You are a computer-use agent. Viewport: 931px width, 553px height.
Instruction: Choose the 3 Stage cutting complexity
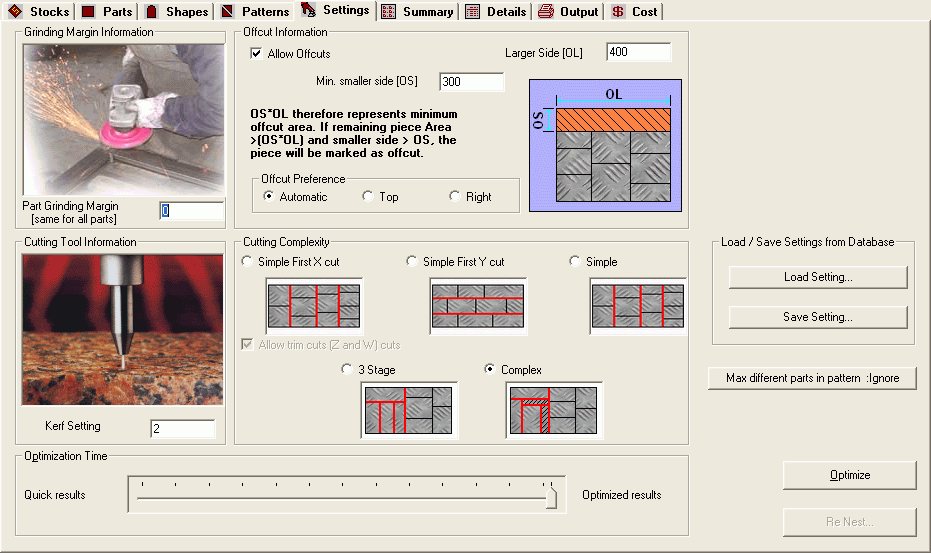pos(347,370)
